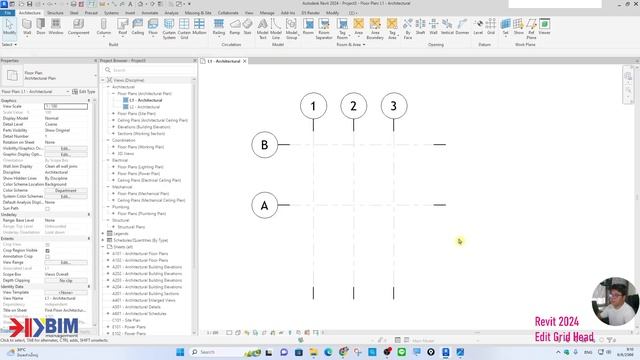Select the Ceiling tool

point(138,27)
